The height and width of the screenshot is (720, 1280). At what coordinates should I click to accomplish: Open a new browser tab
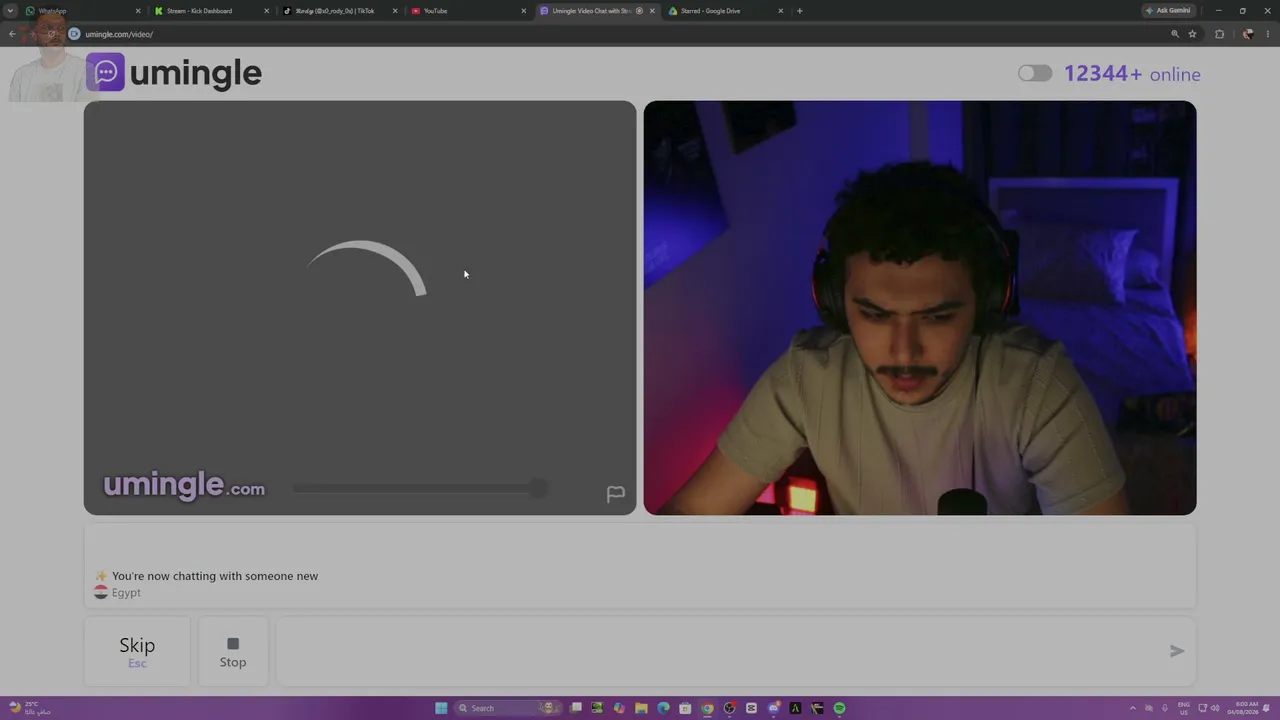tap(799, 11)
